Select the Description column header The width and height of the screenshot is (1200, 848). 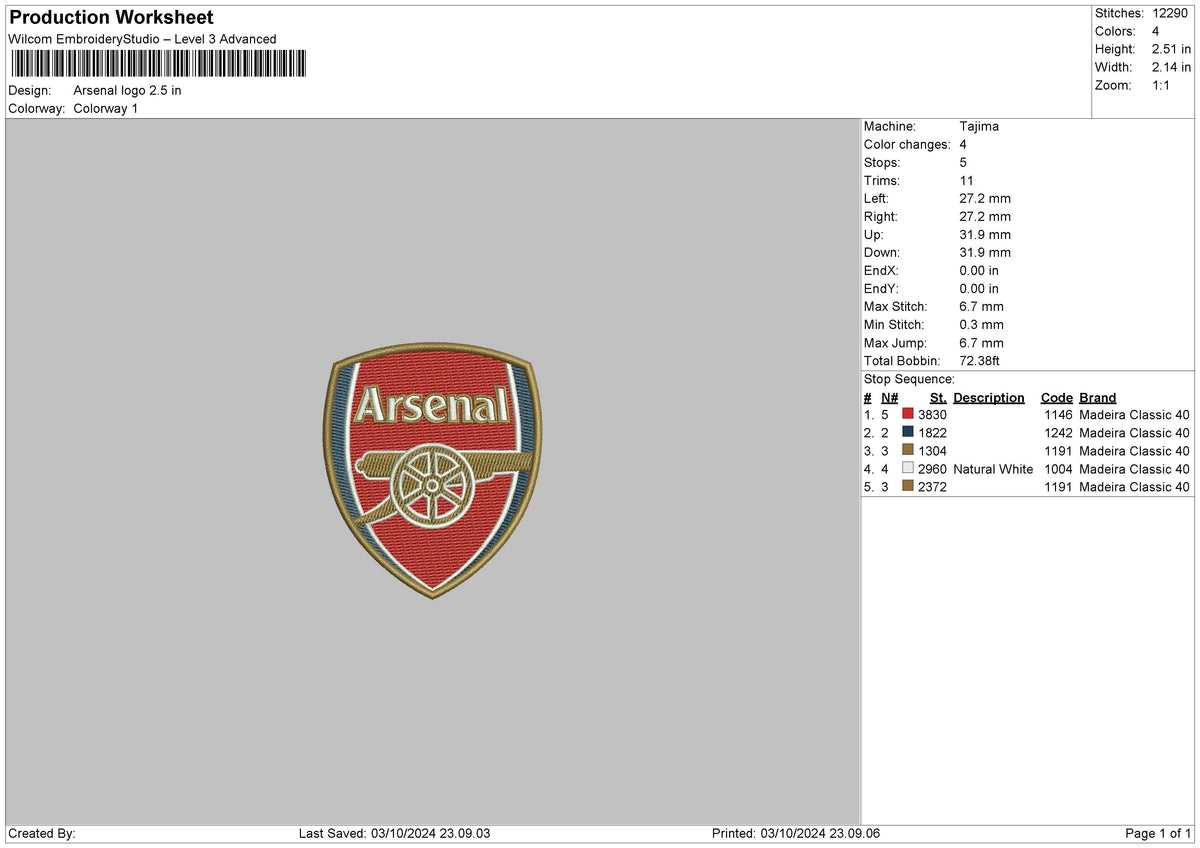click(x=988, y=397)
